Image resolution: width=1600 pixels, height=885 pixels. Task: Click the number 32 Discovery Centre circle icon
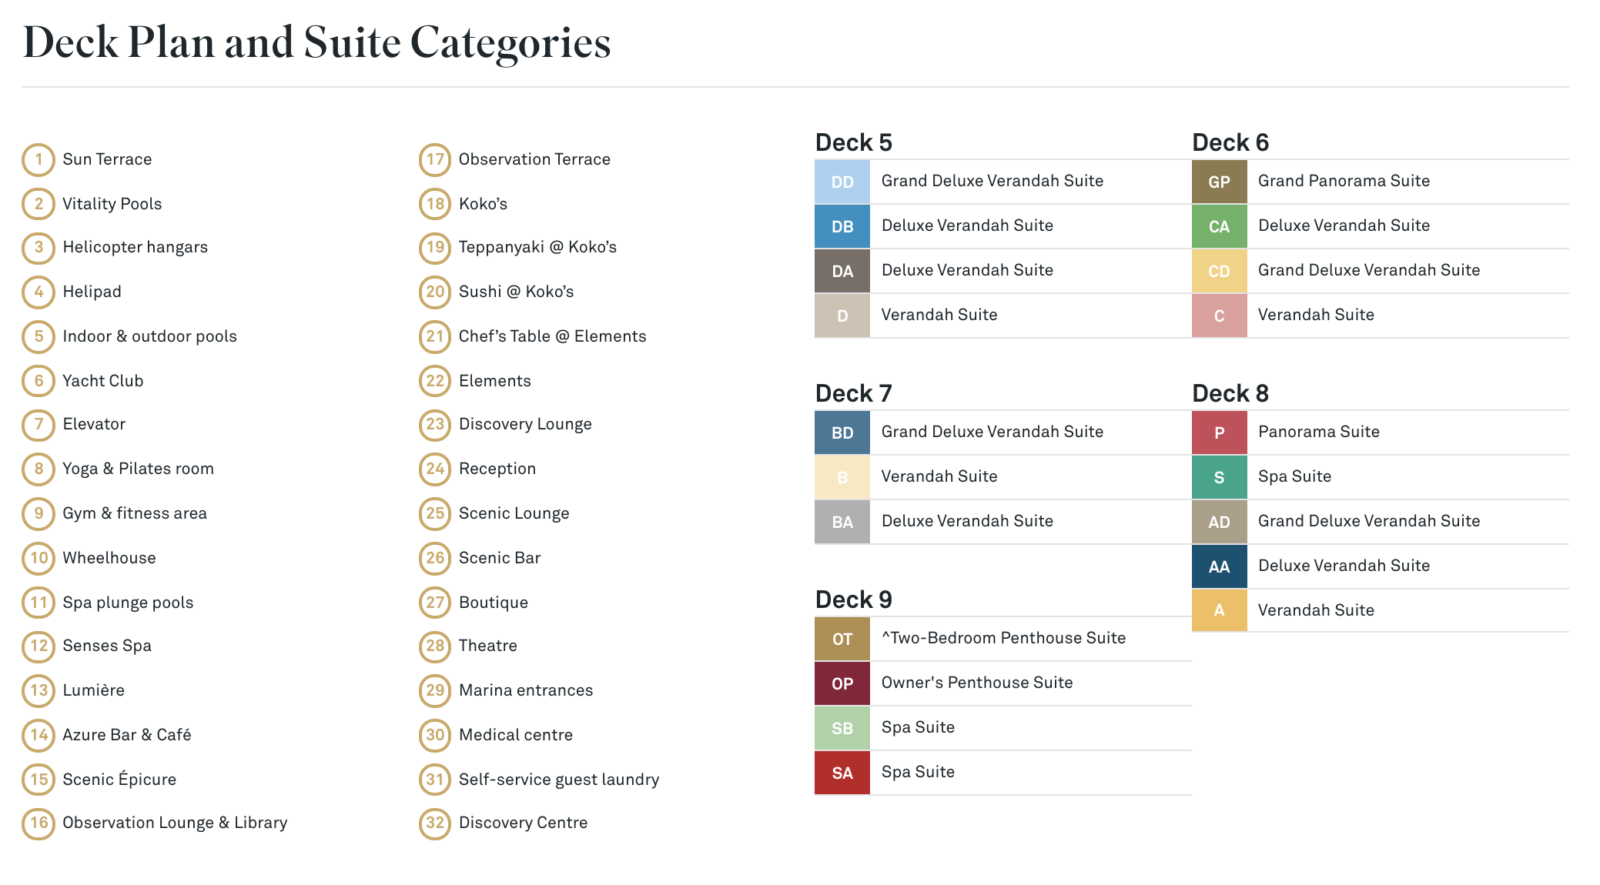(435, 823)
